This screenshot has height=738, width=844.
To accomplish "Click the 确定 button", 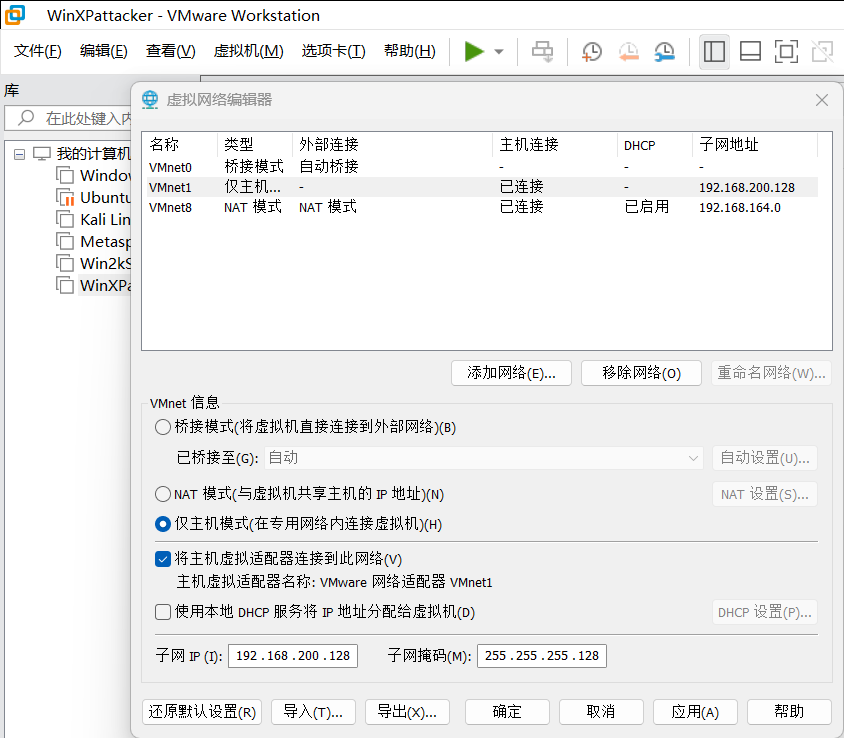I will (507, 712).
